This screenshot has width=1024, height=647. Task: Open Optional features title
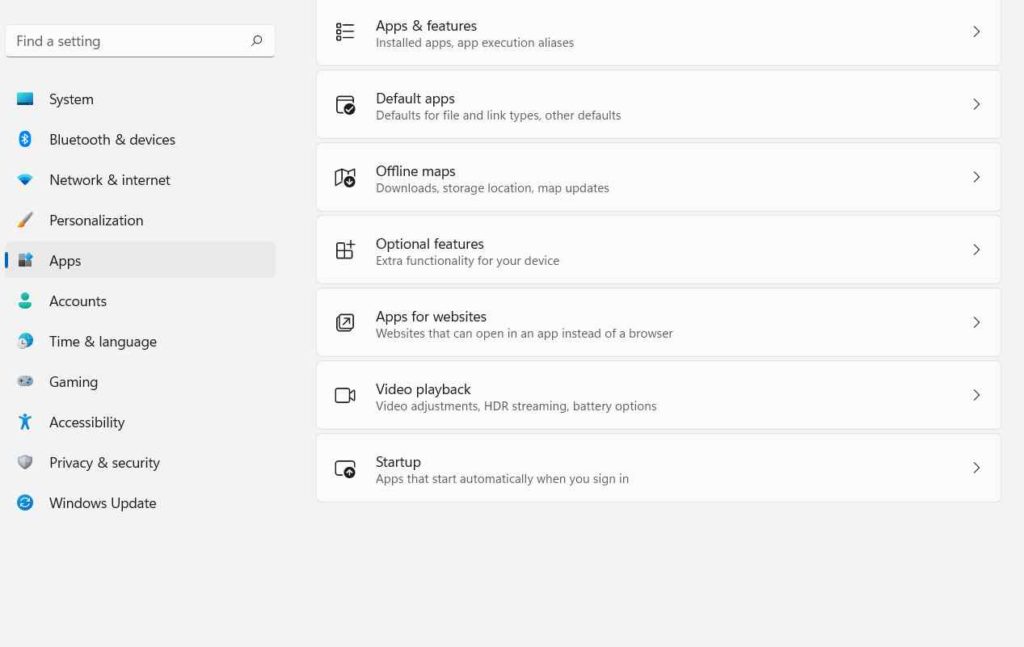[x=430, y=244]
